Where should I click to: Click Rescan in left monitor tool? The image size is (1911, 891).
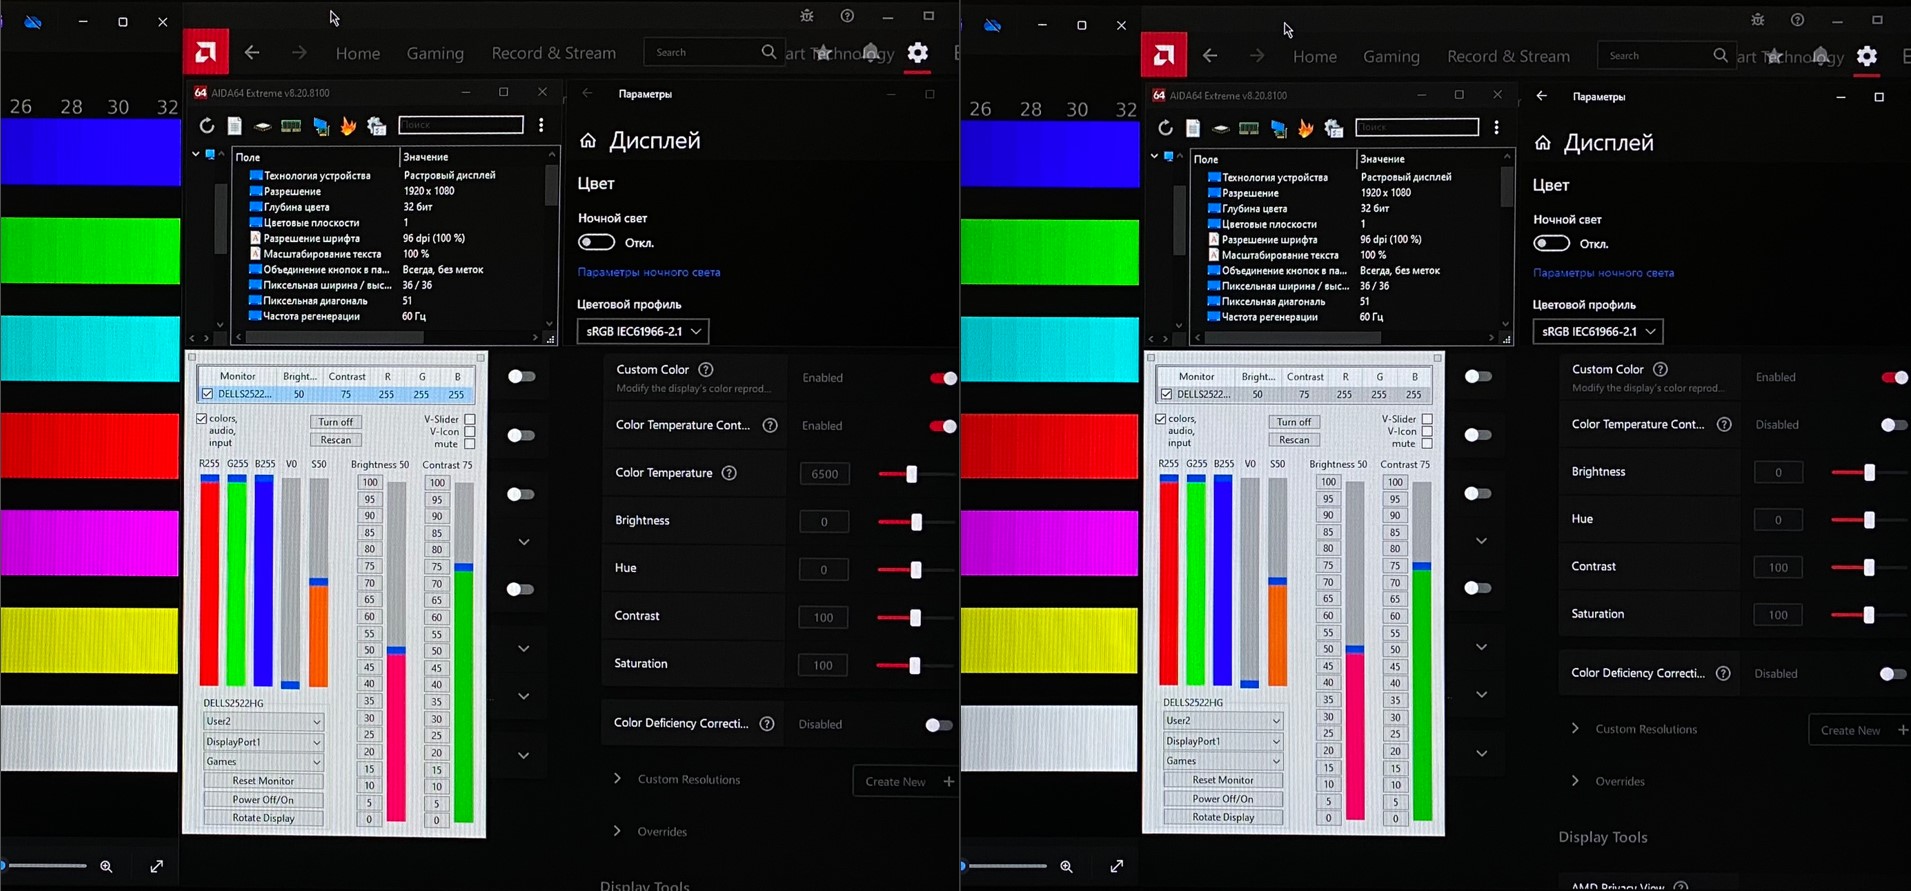tap(336, 440)
